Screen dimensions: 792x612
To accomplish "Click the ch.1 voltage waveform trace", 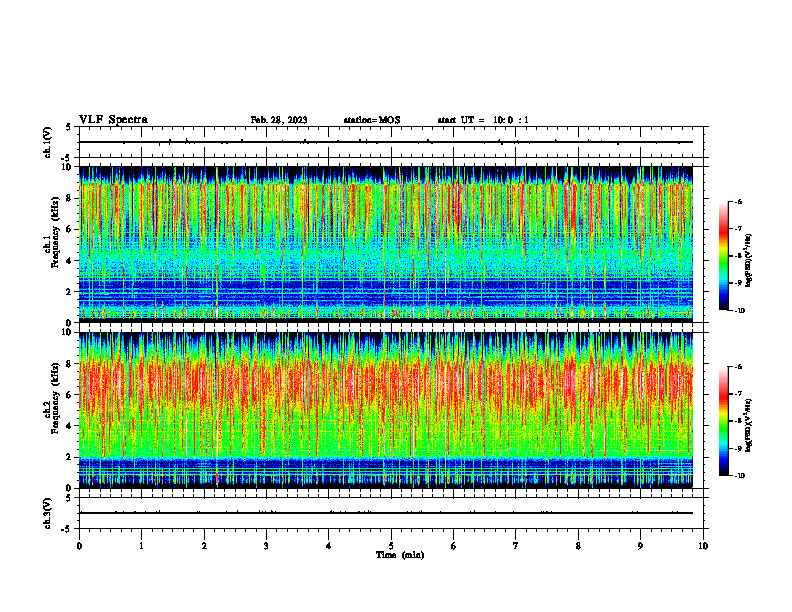I will click(386, 142).
